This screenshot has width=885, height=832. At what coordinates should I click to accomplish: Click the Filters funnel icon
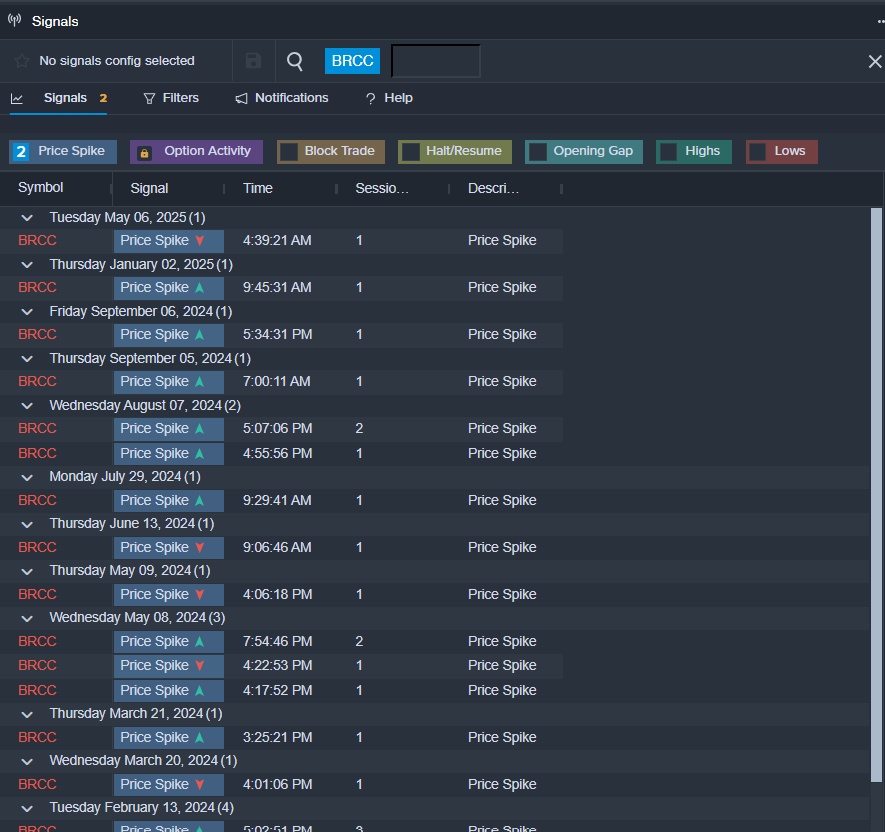[150, 98]
